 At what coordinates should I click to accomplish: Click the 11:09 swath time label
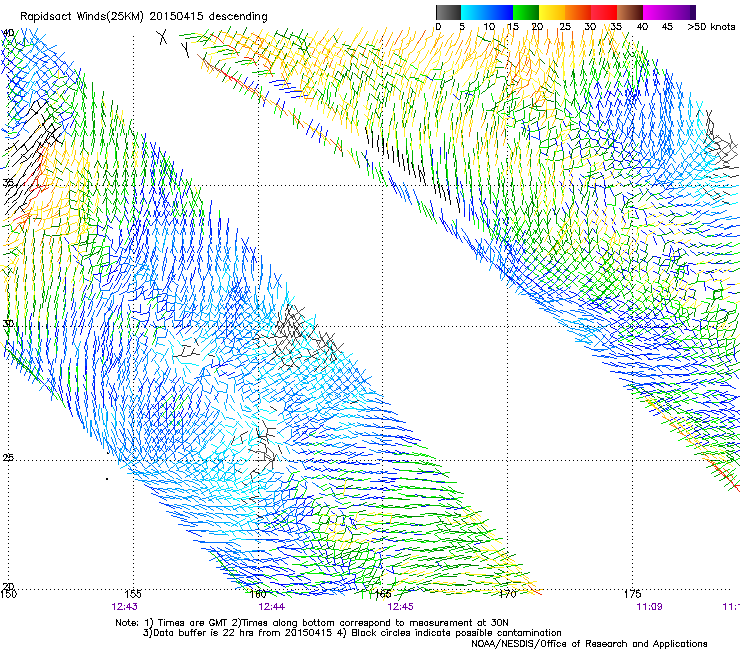point(649,607)
